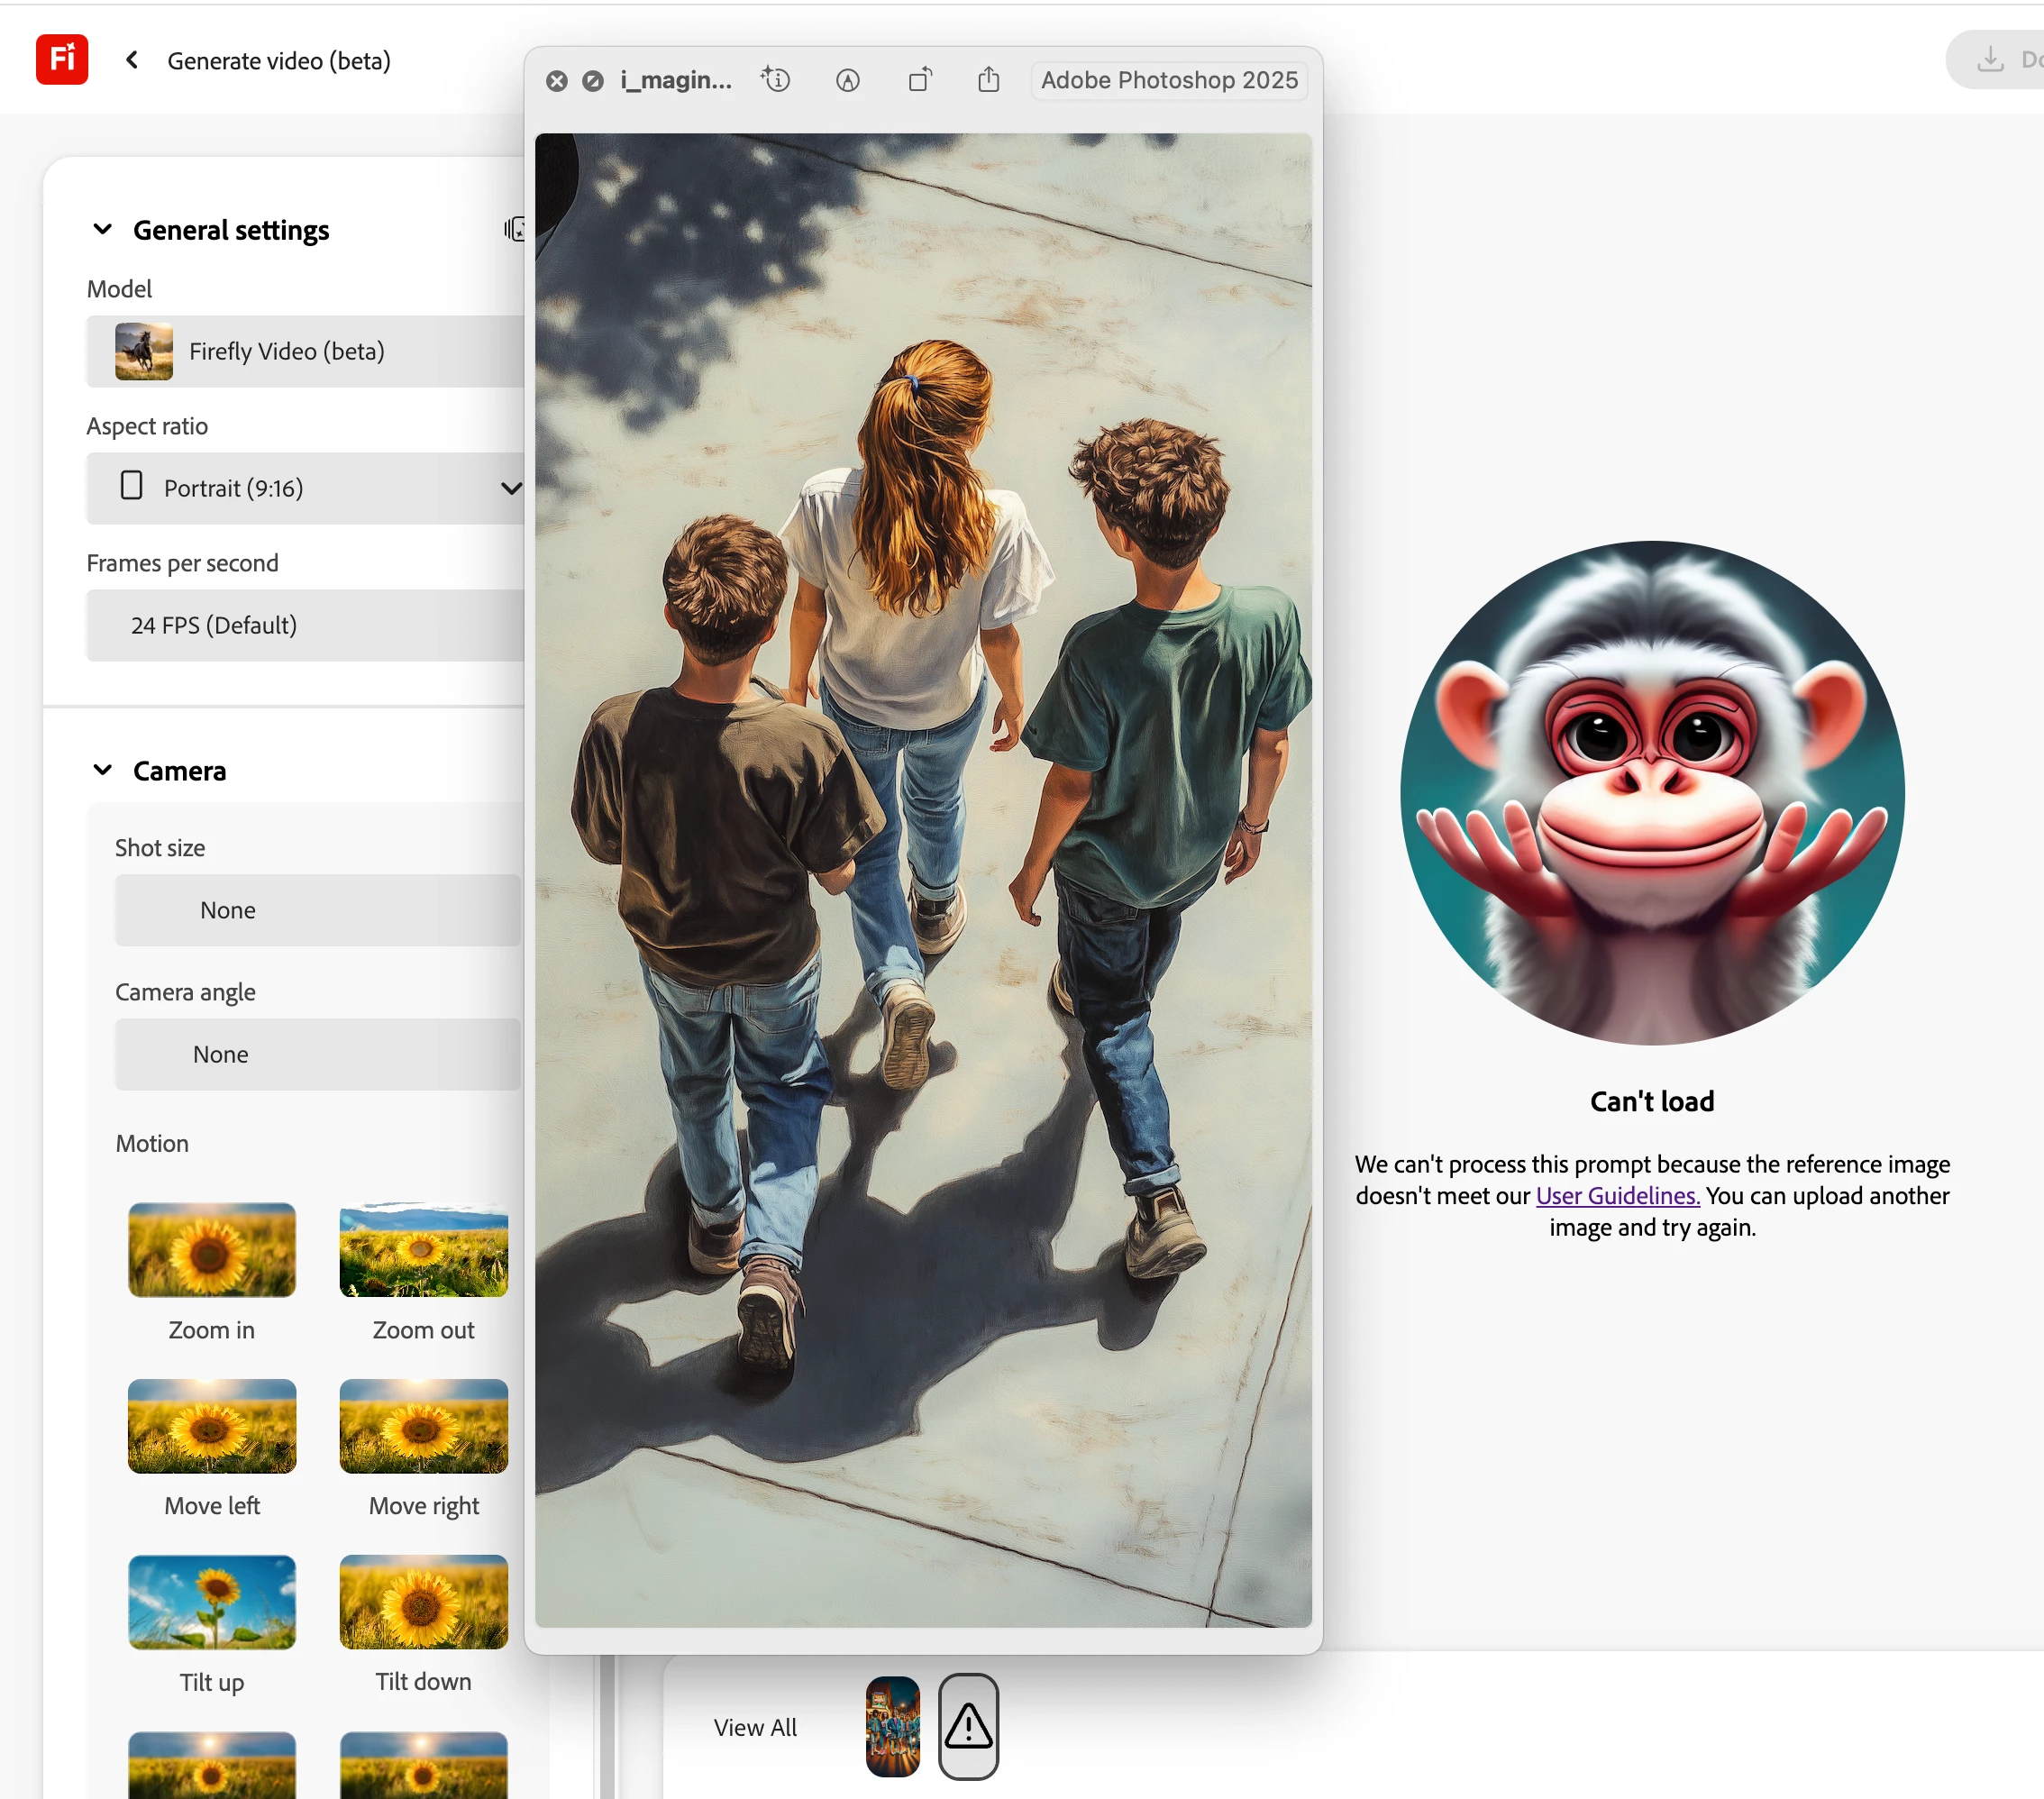2044x1799 pixels.
Task: Select the Move right camera motion
Action: pos(423,1426)
